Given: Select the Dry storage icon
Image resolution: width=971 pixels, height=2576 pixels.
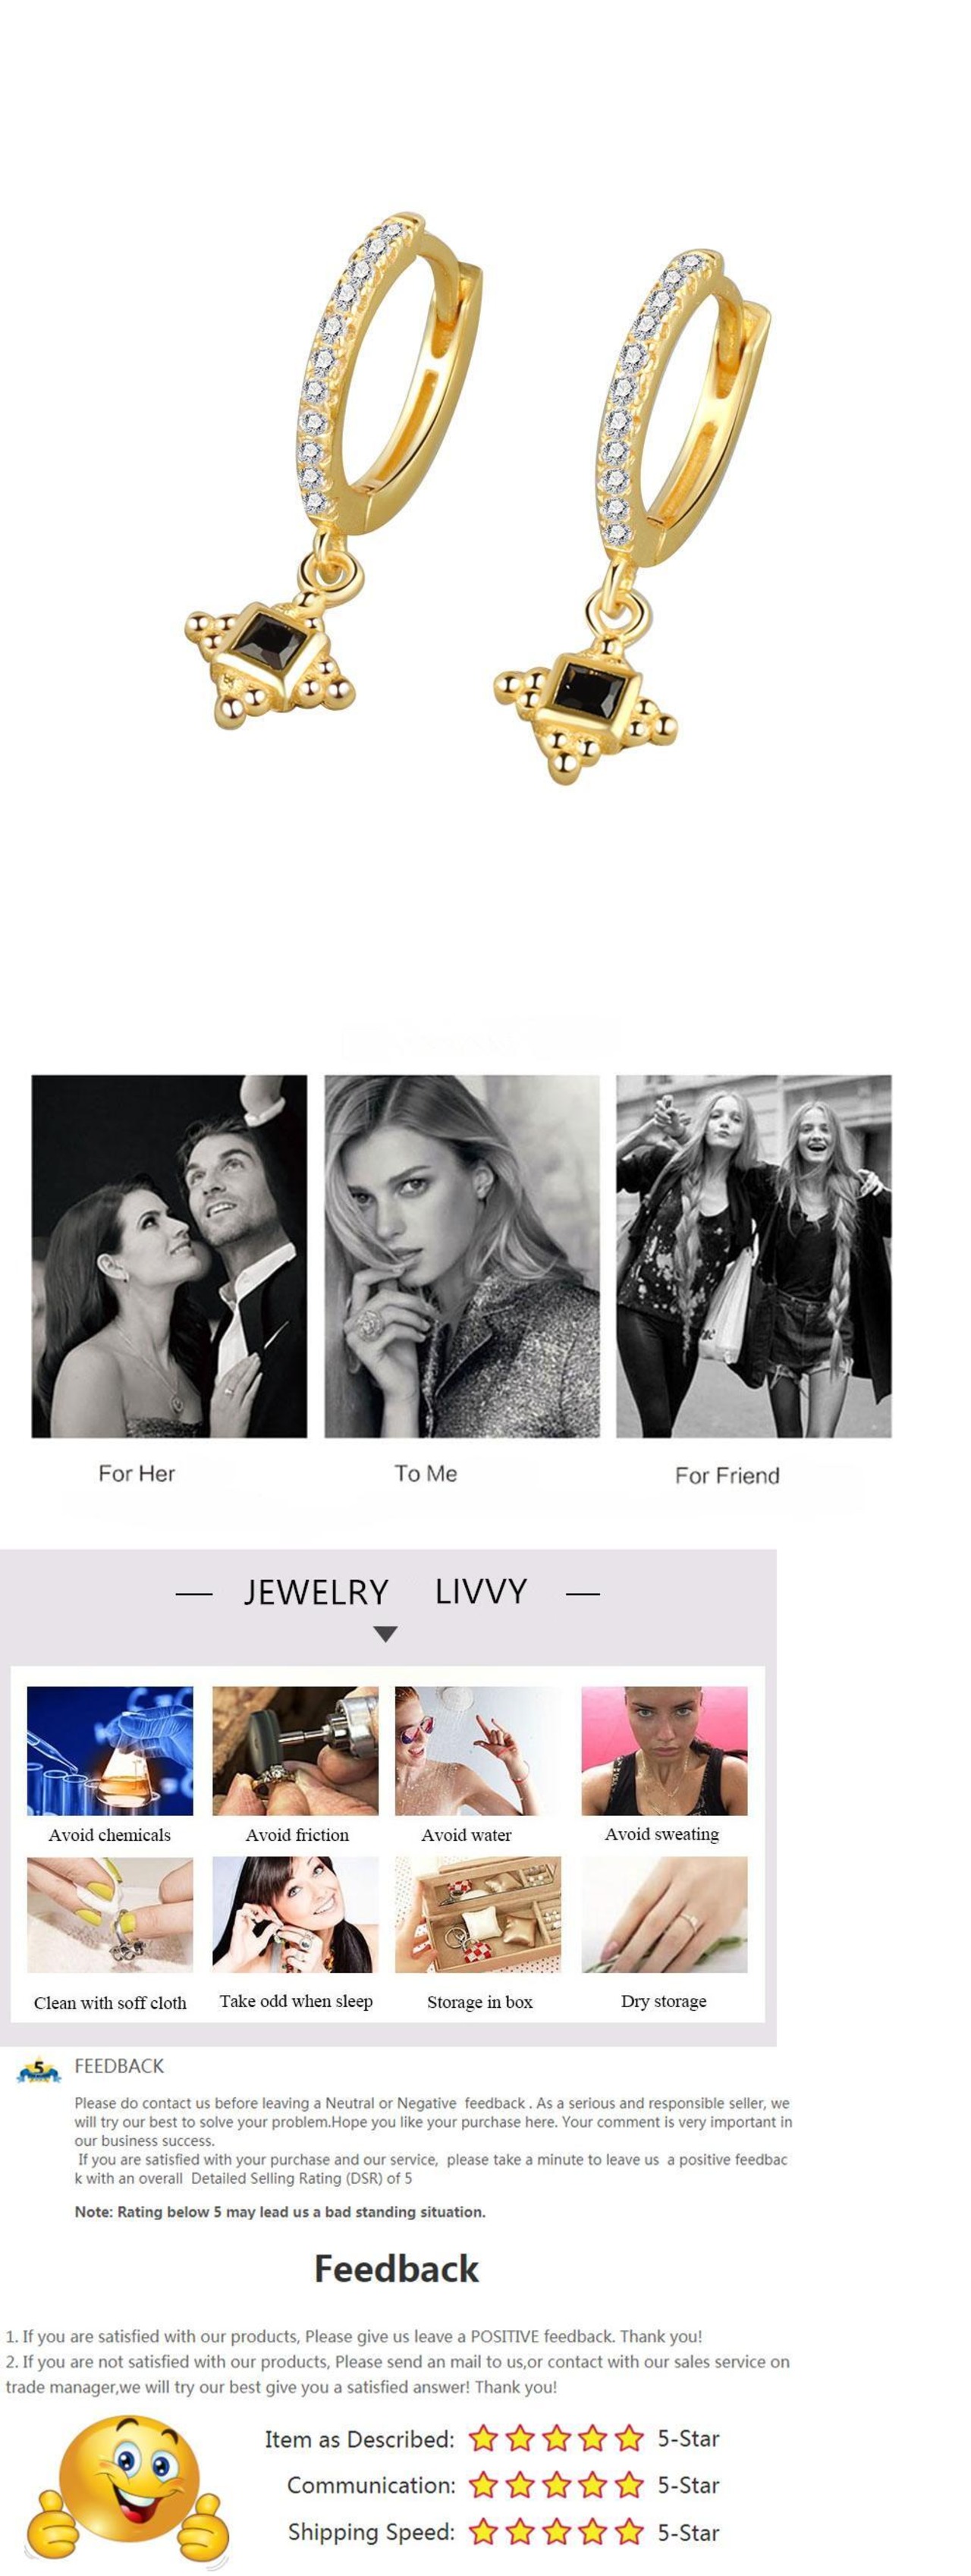Looking at the screenshot, I should [664, 1914].
